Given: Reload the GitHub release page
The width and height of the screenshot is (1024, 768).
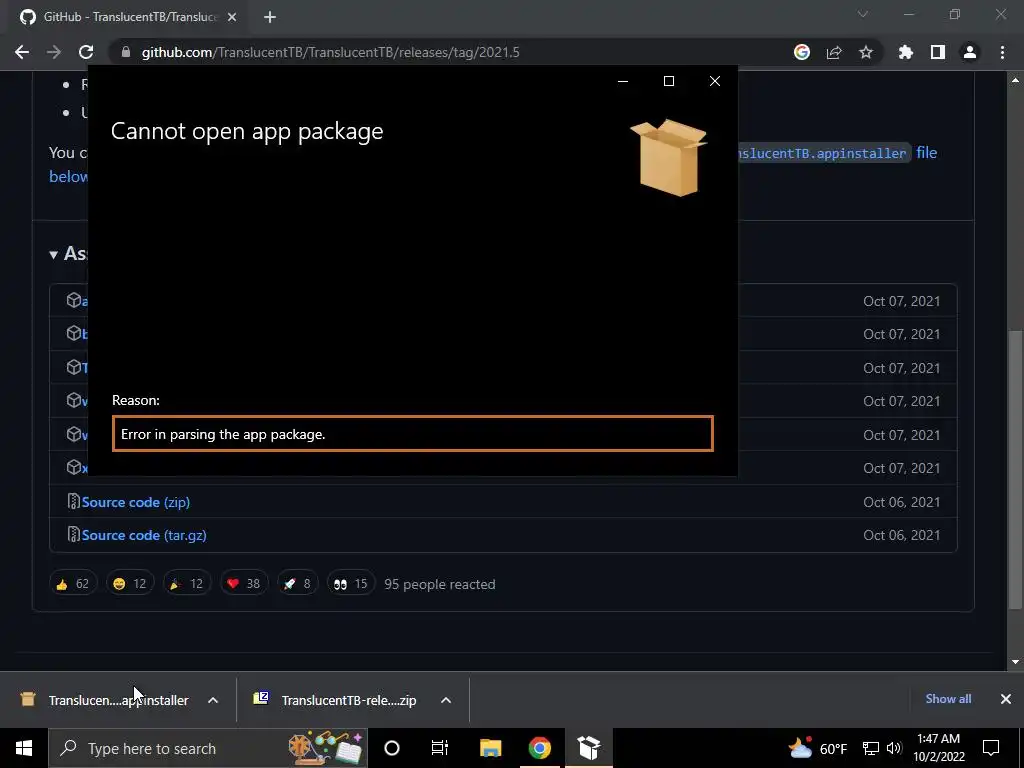Looking at the screenshot, I should [x=86, y=52].
